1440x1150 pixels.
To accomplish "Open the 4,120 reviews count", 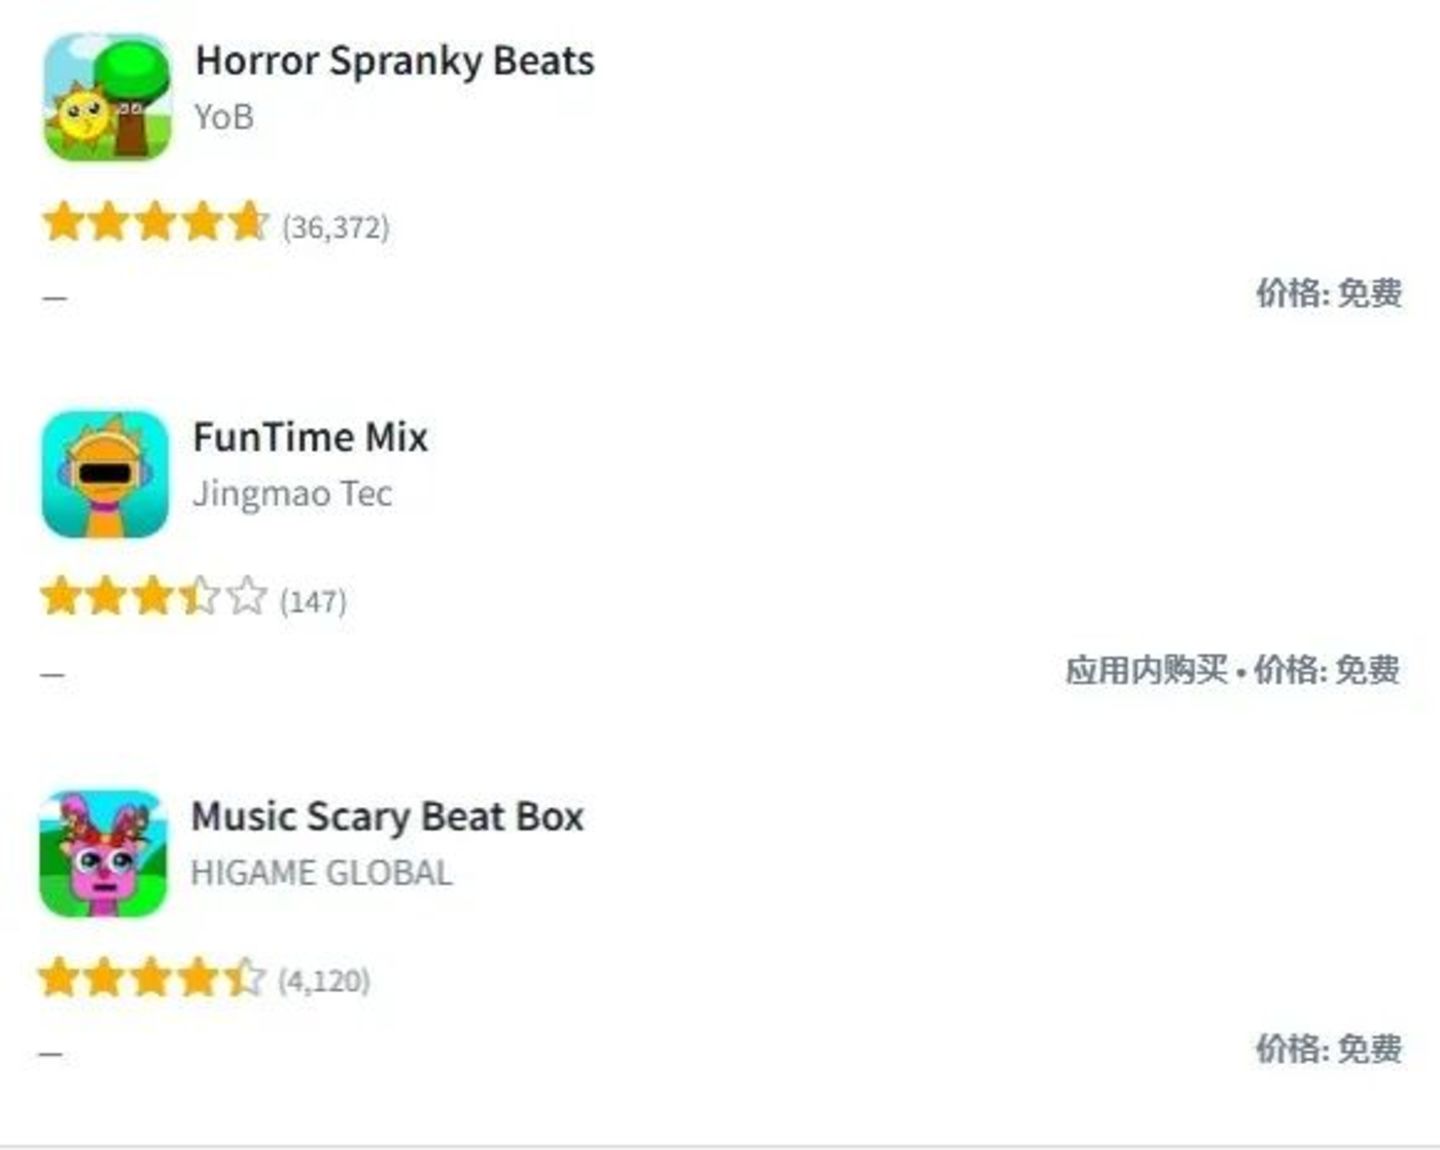I will [324, 981].
